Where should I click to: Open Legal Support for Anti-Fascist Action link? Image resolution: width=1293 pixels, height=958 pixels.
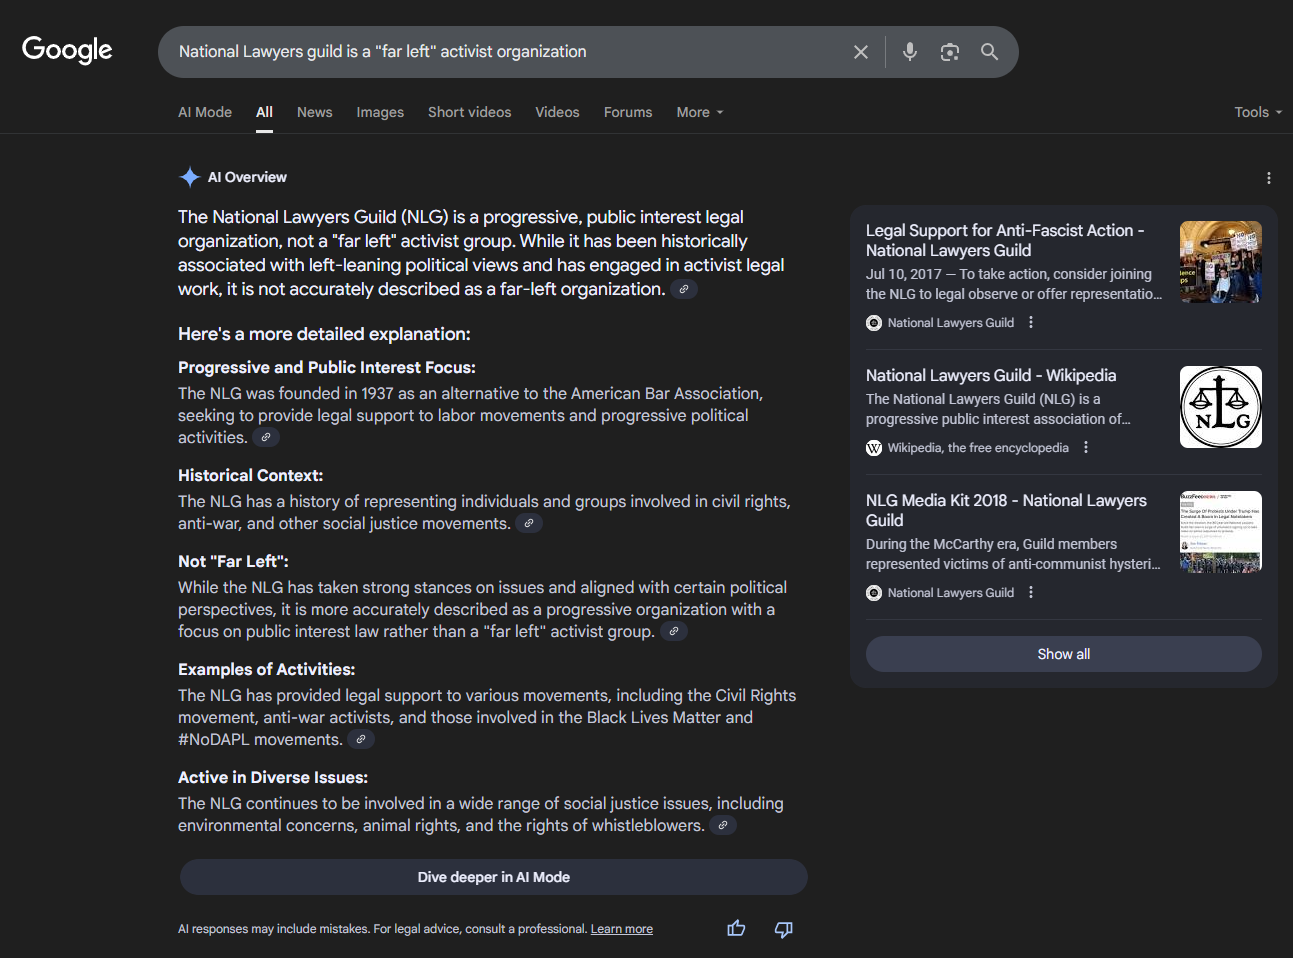(1005, 240)
